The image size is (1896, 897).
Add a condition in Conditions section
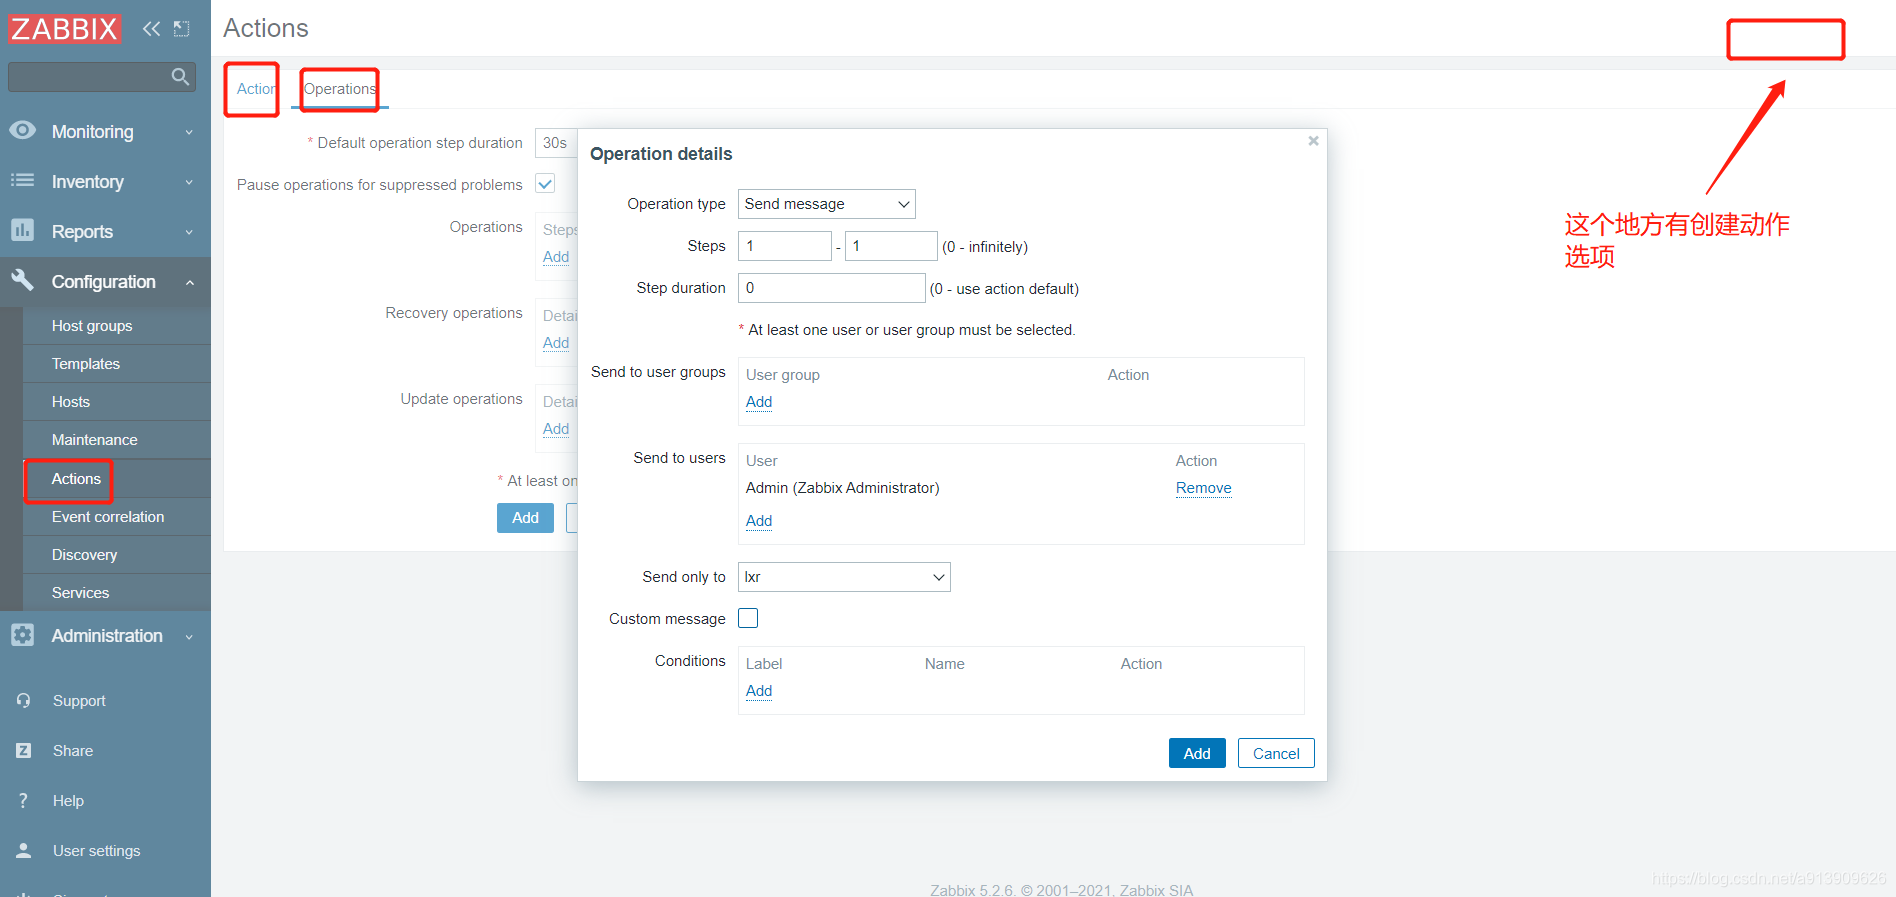(759, 691)
